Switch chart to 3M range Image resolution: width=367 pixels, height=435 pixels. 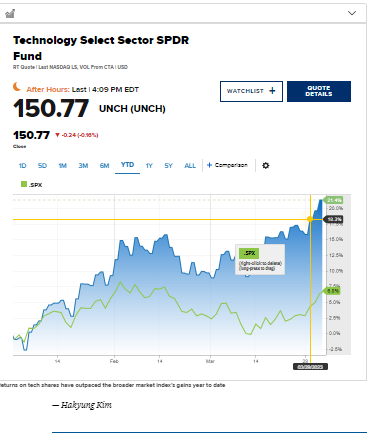(x=83, y=166)
